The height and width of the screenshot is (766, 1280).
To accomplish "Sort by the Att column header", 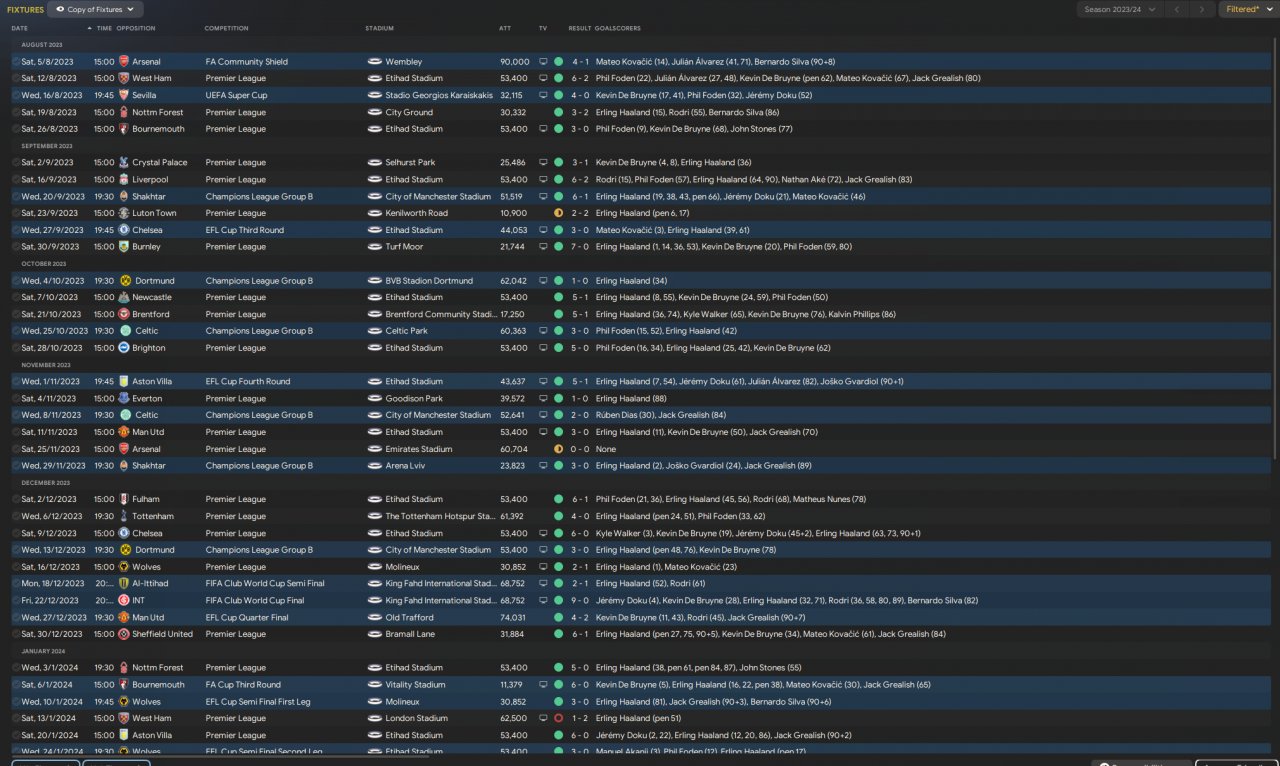I will 505,28.
